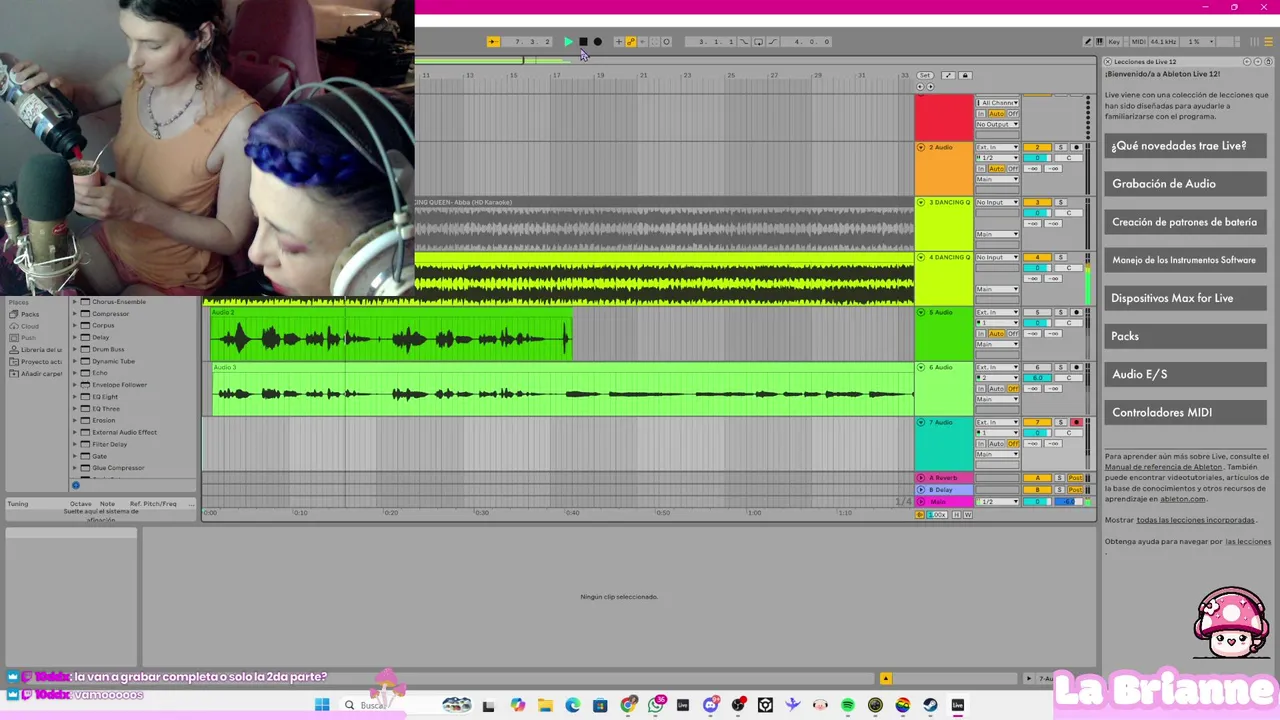Click the 6 Audio volume value field
Image resolution: width=1280 pixels, height=720 pixels.
point(1037,378)
